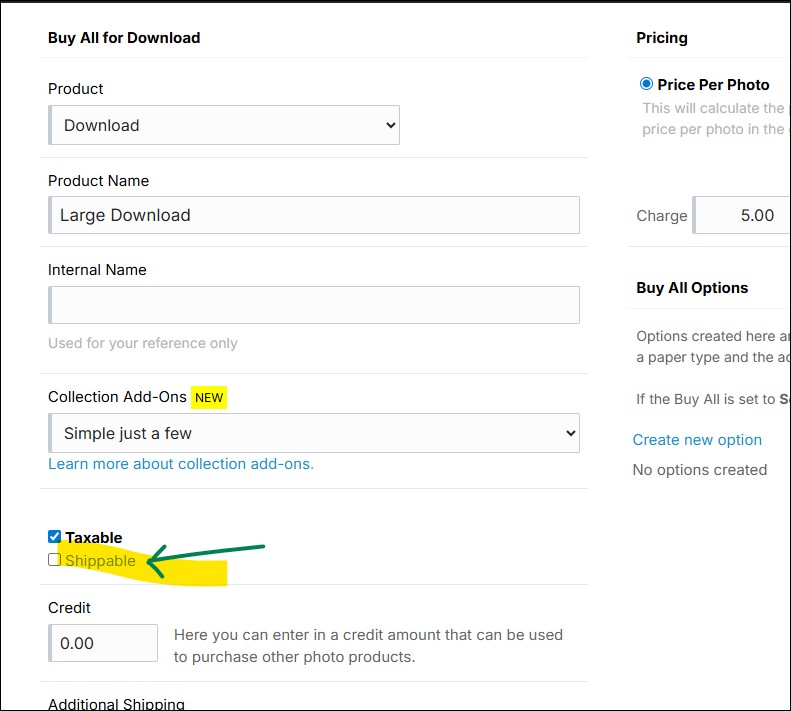Focus the empty Internal Name field
The width and height of the screenshot is (791, 711).
tap(314, 305)
